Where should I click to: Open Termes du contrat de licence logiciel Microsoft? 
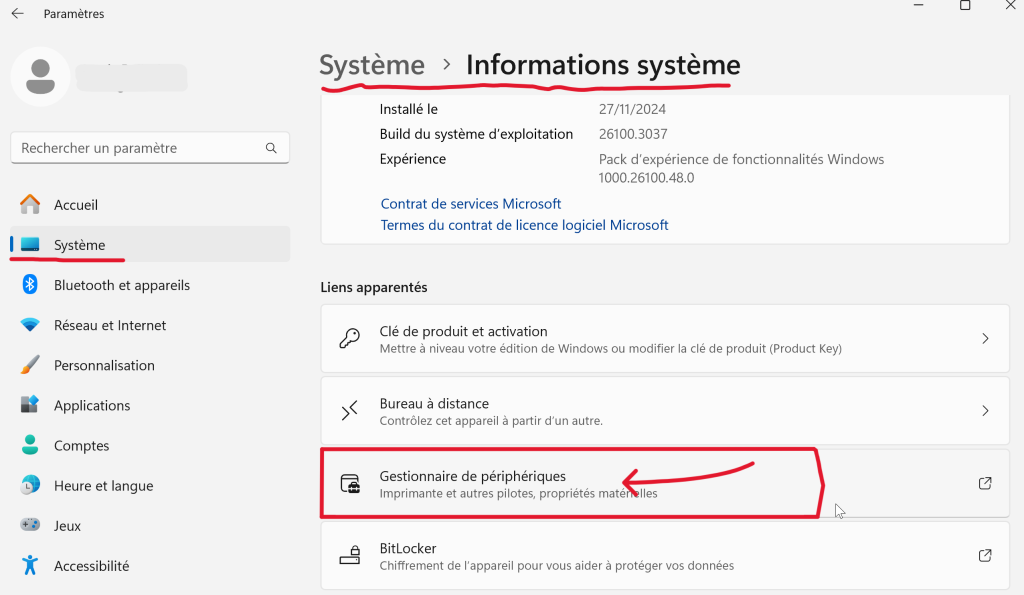(523, 225)
